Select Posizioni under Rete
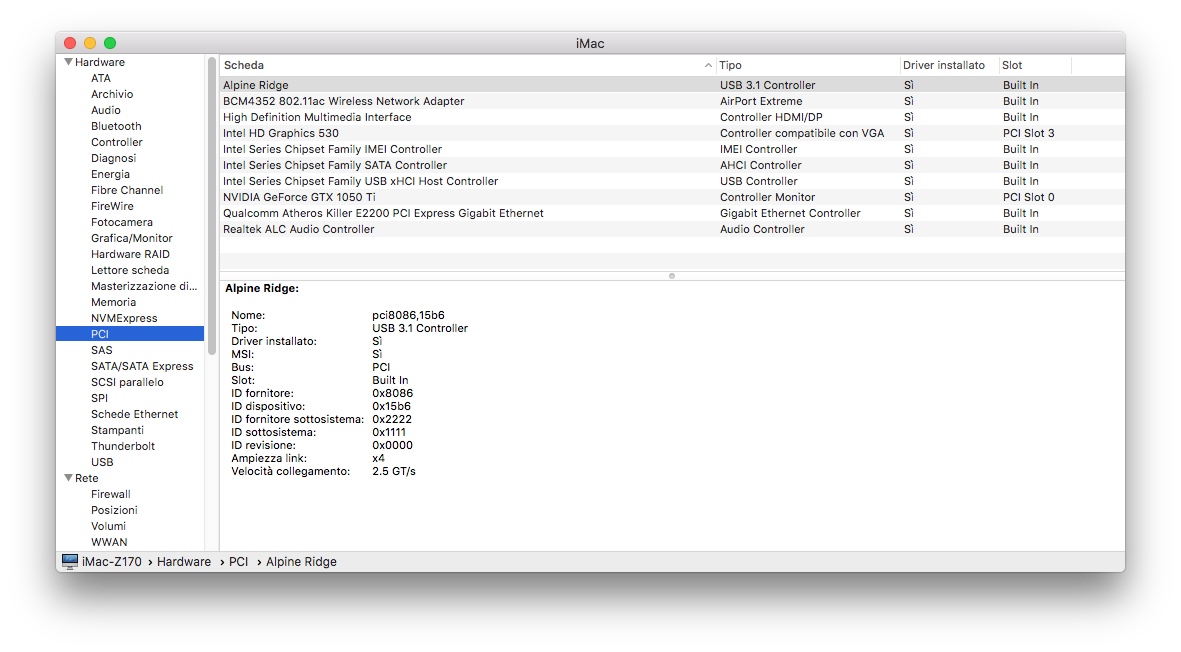This screenshot has height=652, width=1181. (x=114, y=510)
